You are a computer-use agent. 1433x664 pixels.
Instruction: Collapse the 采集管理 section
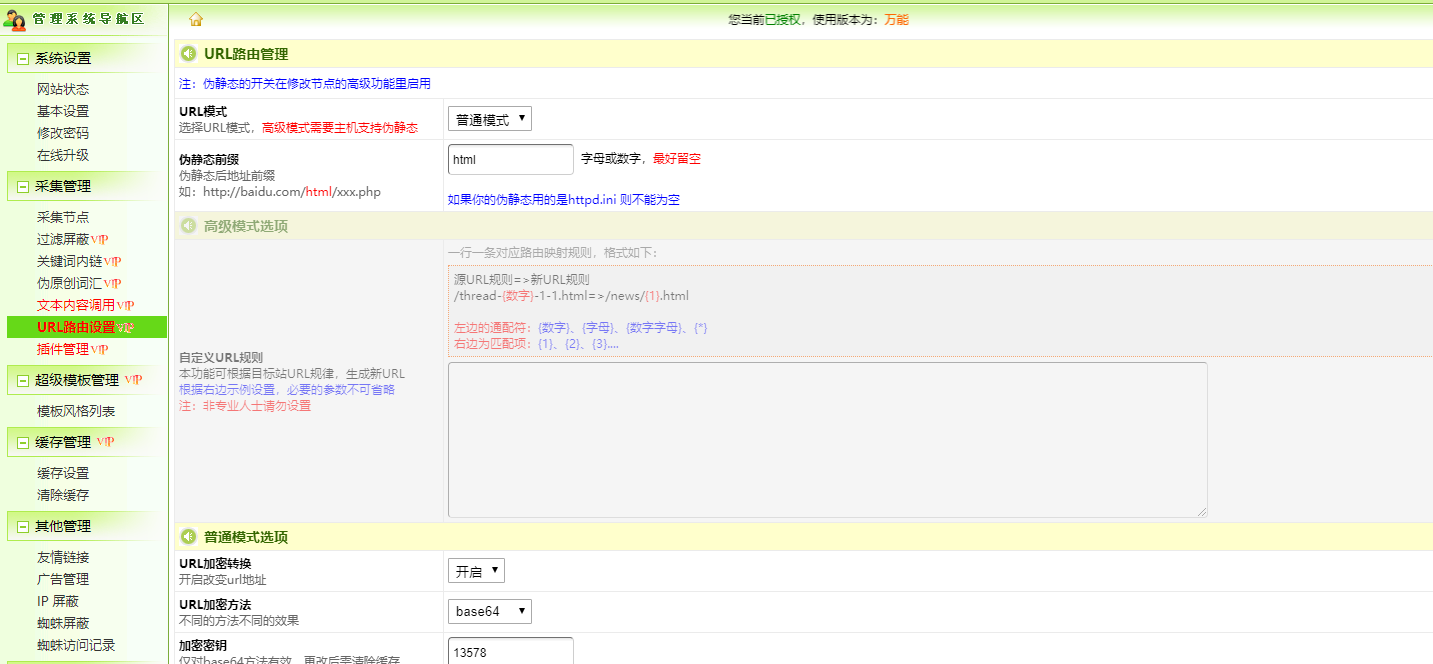click(22, 187)
